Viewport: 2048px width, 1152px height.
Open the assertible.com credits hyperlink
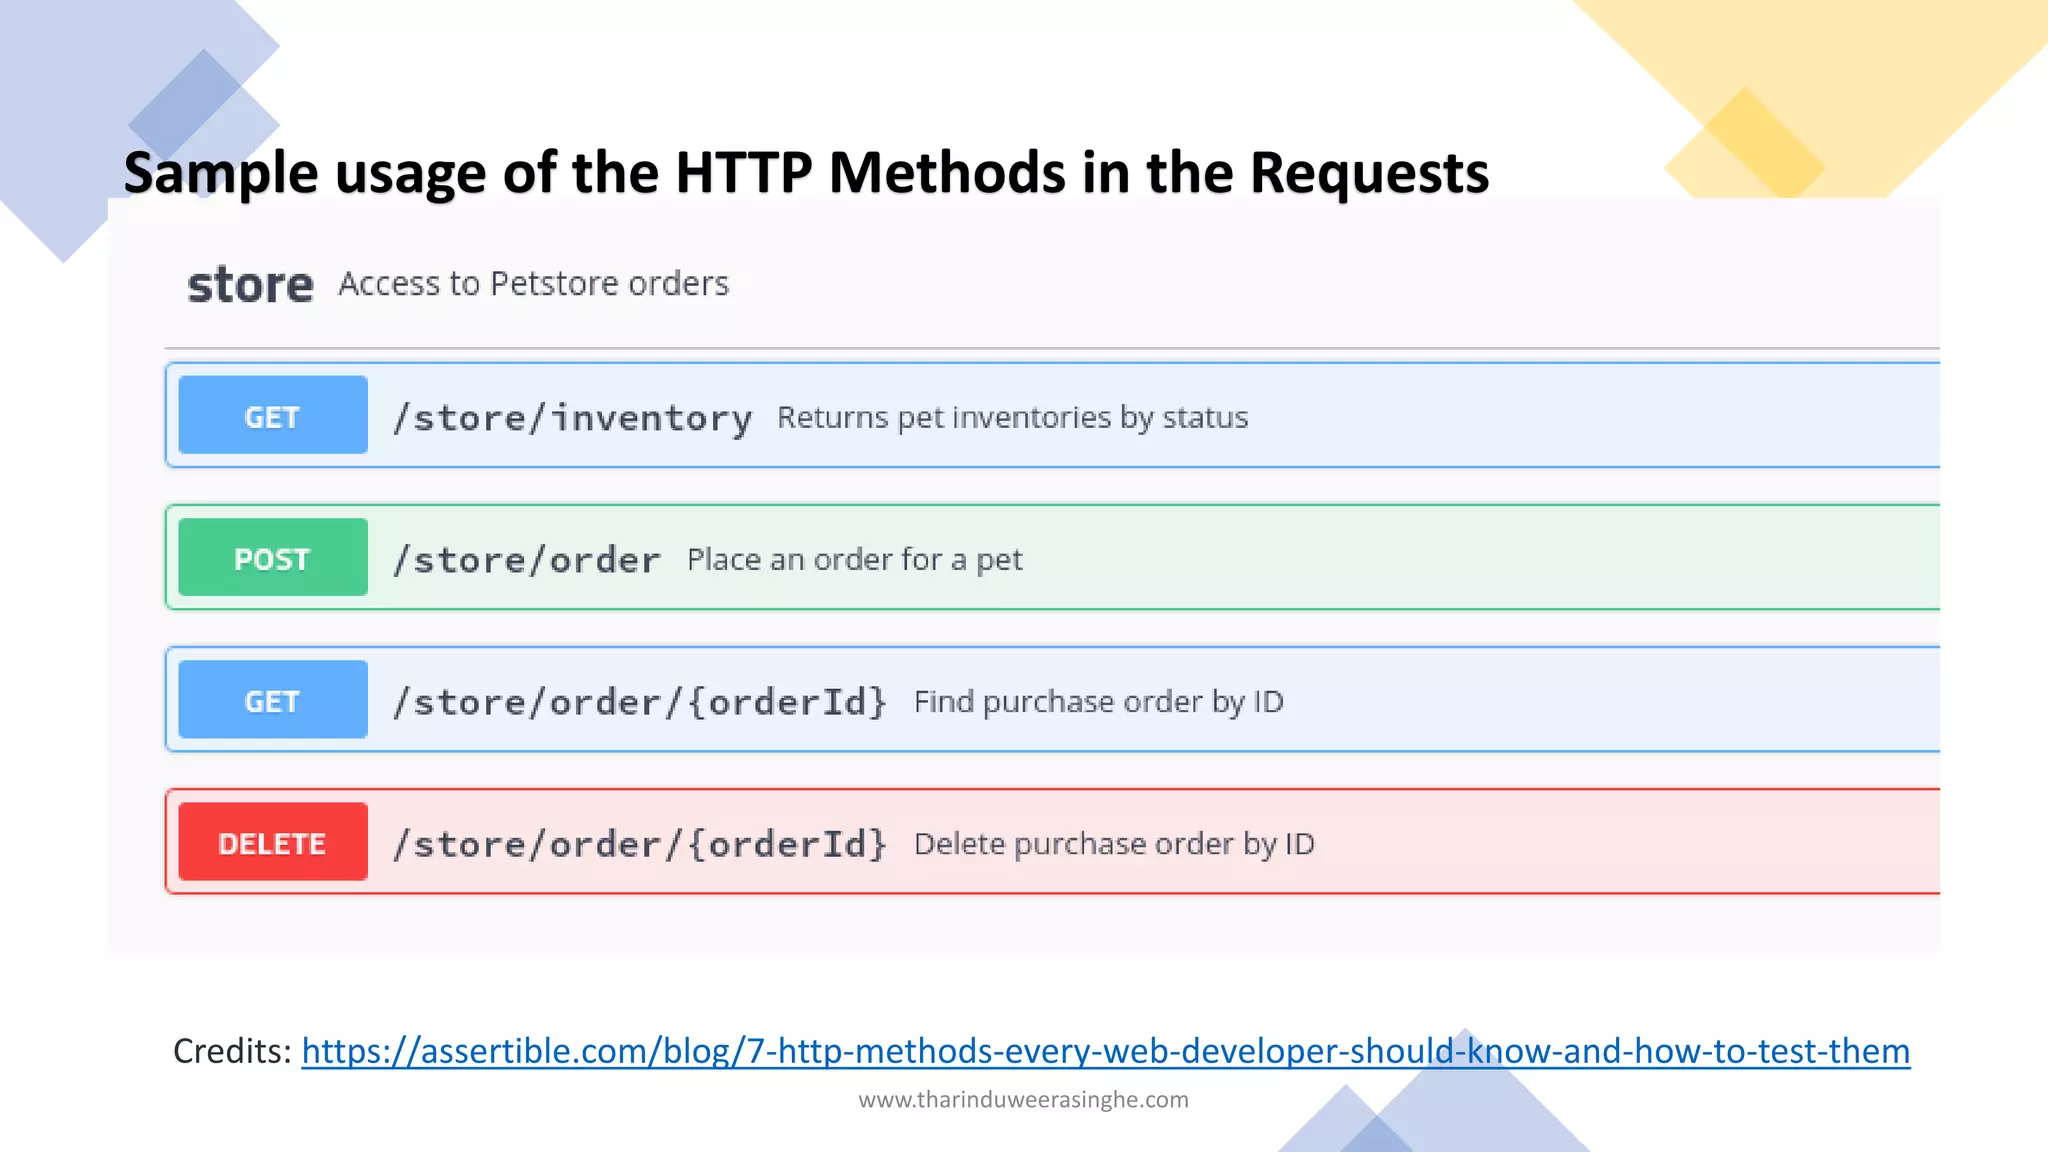pos(1105,1051)
